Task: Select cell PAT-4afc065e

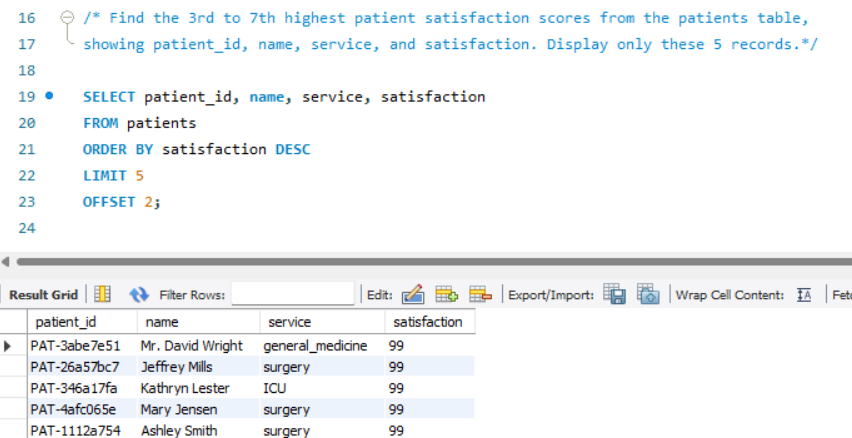Action: 83,409
